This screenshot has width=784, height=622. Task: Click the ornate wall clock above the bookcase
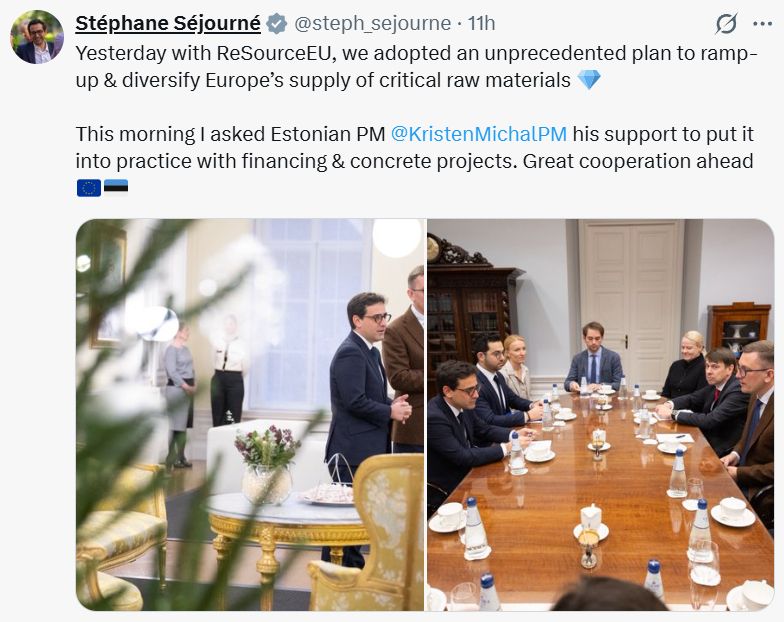[435, 248]
